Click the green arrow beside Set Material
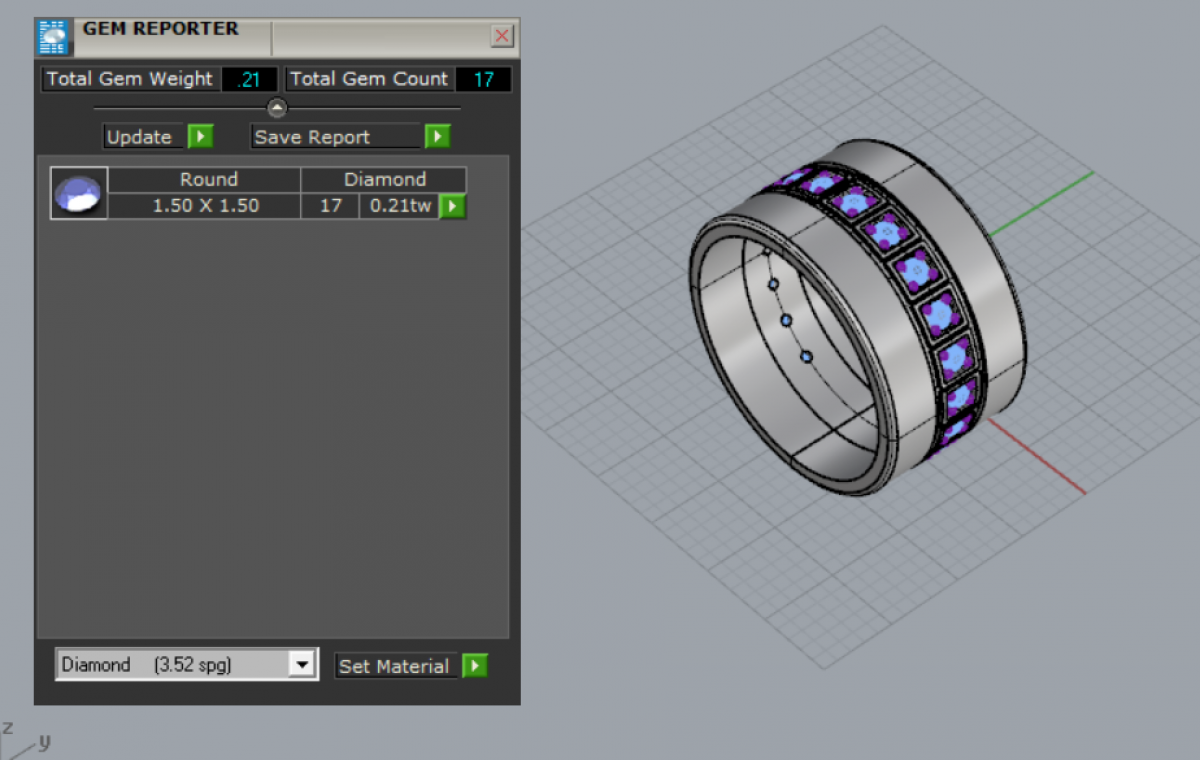 click(x=475, y=666)
